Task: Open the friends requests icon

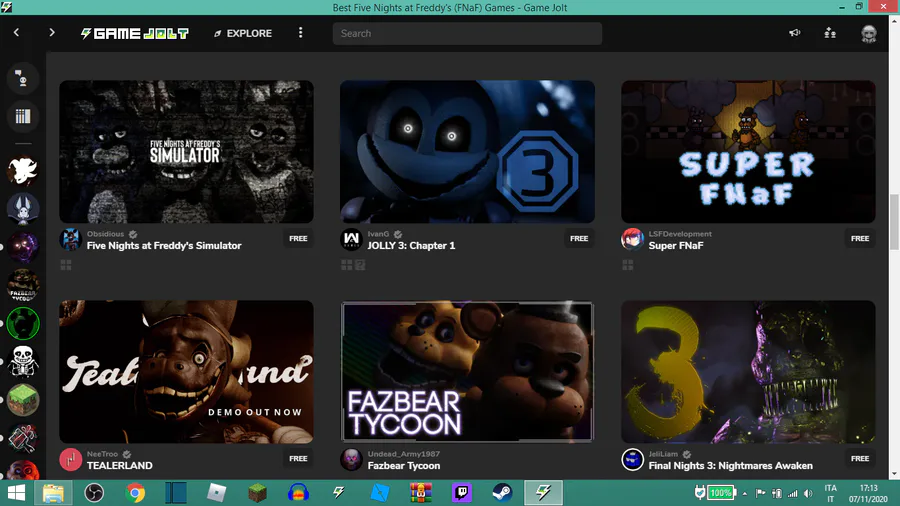Action: tap(830, 33)
